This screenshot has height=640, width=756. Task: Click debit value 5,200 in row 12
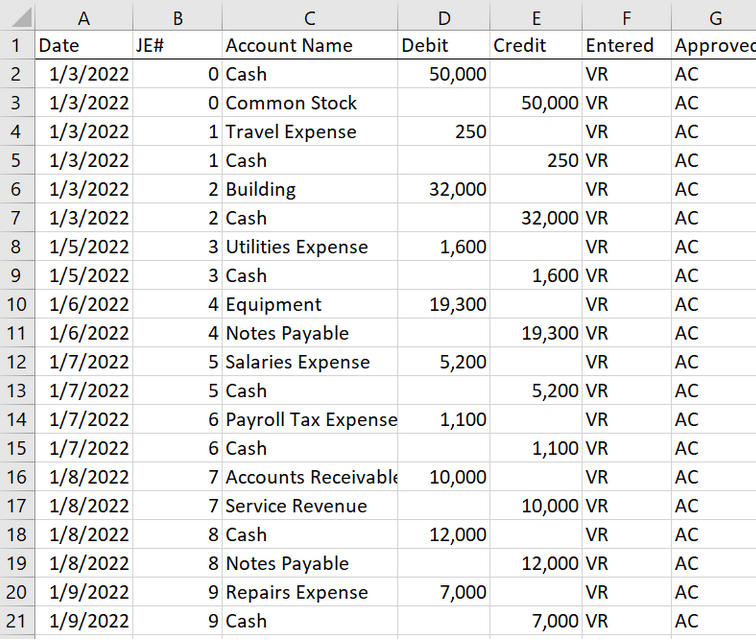coord(444,362)
